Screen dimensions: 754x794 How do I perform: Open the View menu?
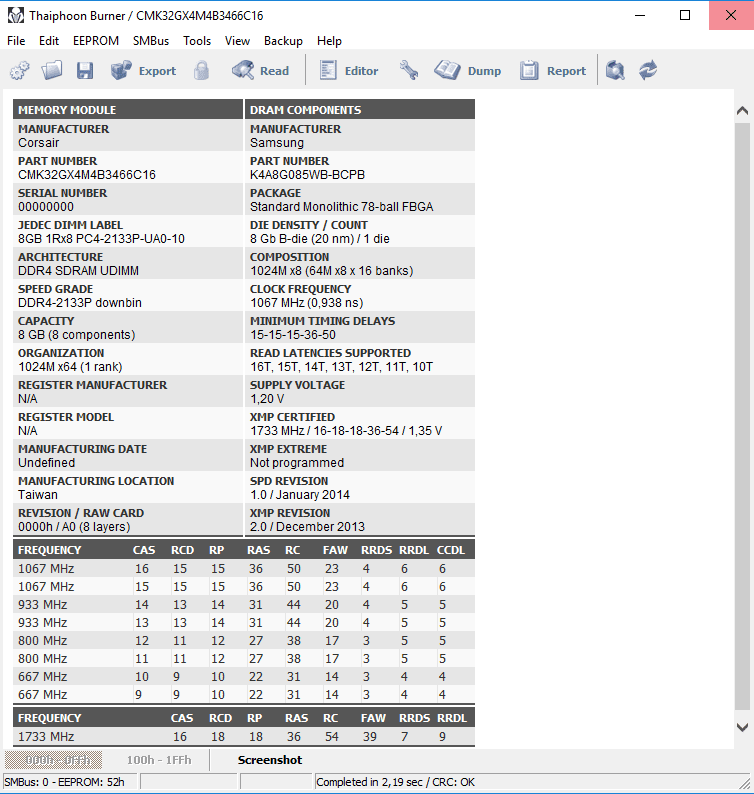[x=237, y=41]
